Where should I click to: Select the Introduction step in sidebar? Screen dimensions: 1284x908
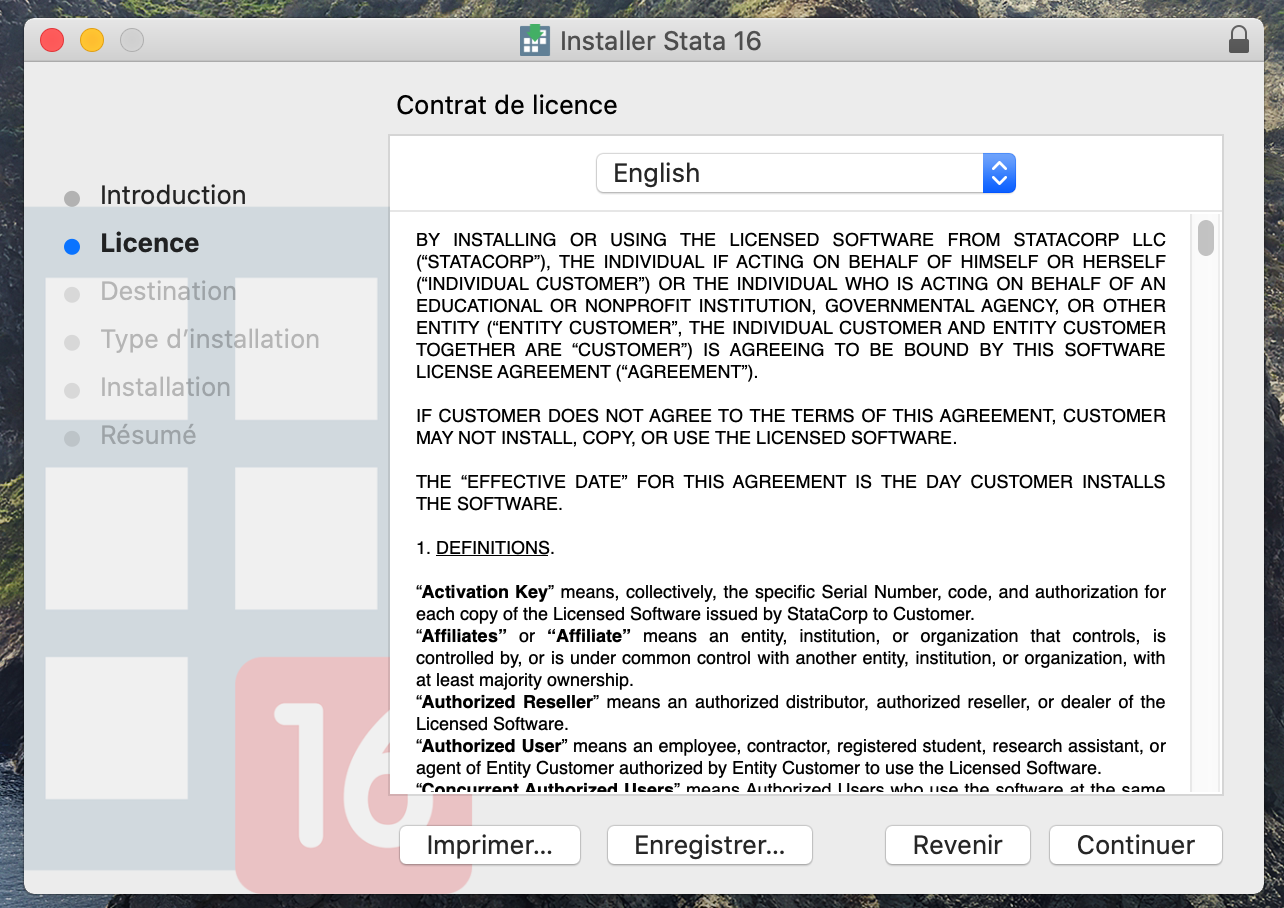pyautogui.click(x=173, y=195)
